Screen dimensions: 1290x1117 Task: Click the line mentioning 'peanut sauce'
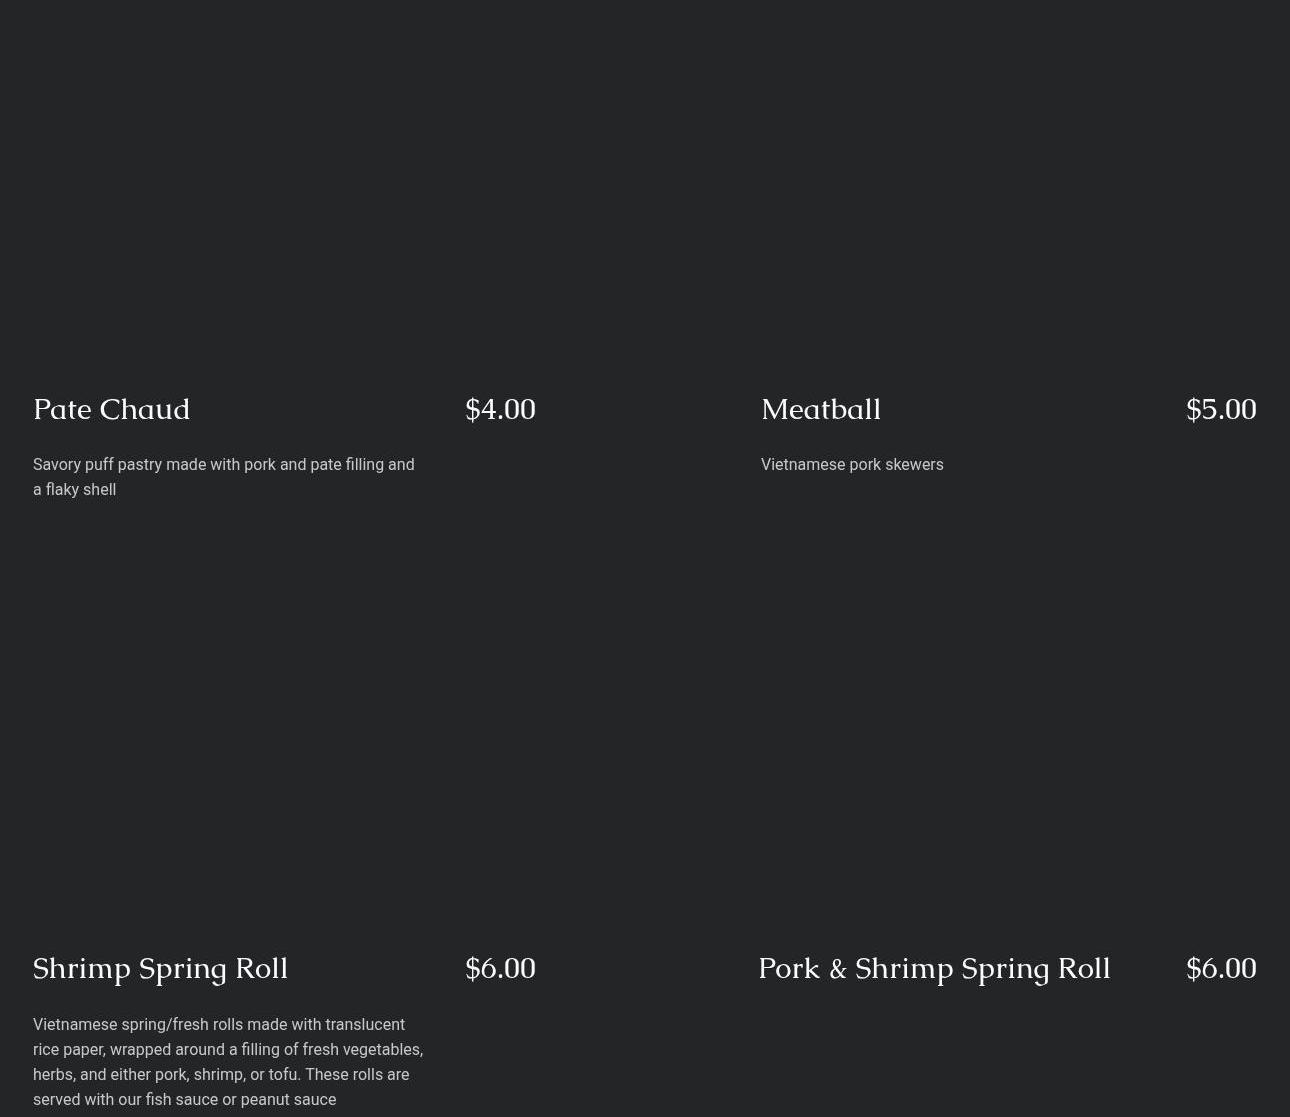point(184,1099)
